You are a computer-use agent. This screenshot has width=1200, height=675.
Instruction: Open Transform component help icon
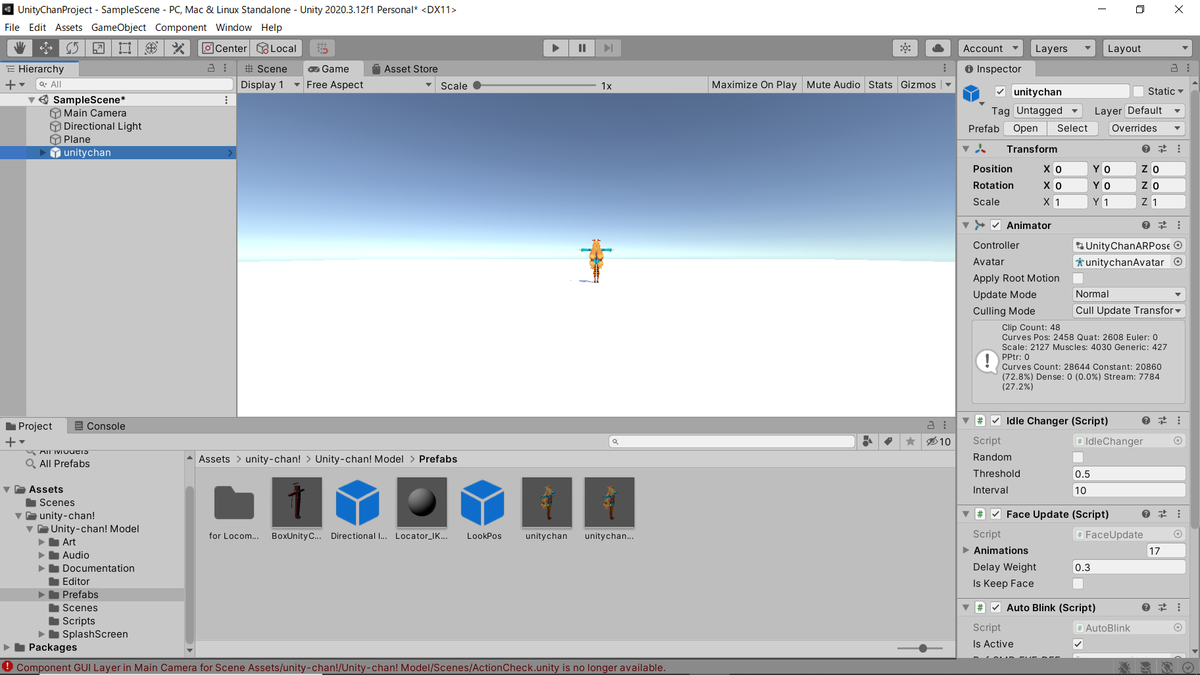pyautogui.click(x=1147, y=149)
